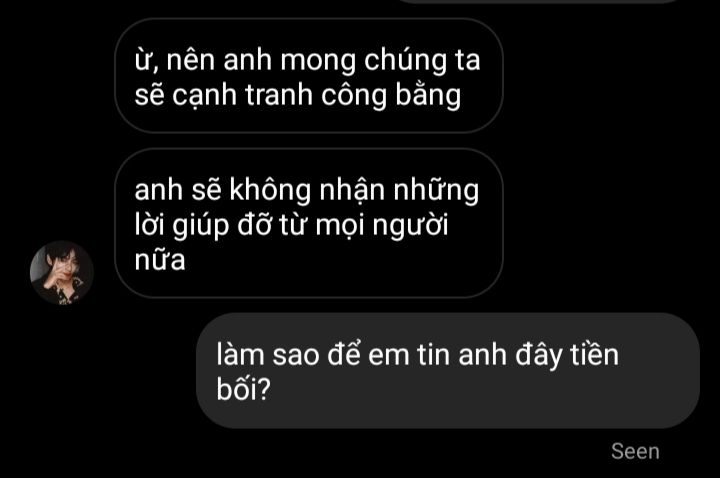Click the 'Seen' status label
This screenshot has height=478, width=720.
(635, 451)
